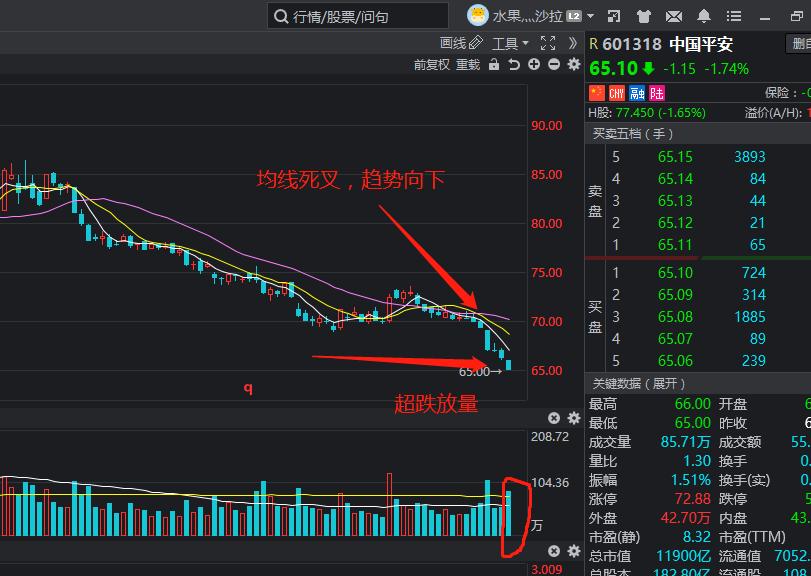Click the zoom-in plus icon above chart
The width and height of the screenshot is (811, 576).
(x=533, y=64)
